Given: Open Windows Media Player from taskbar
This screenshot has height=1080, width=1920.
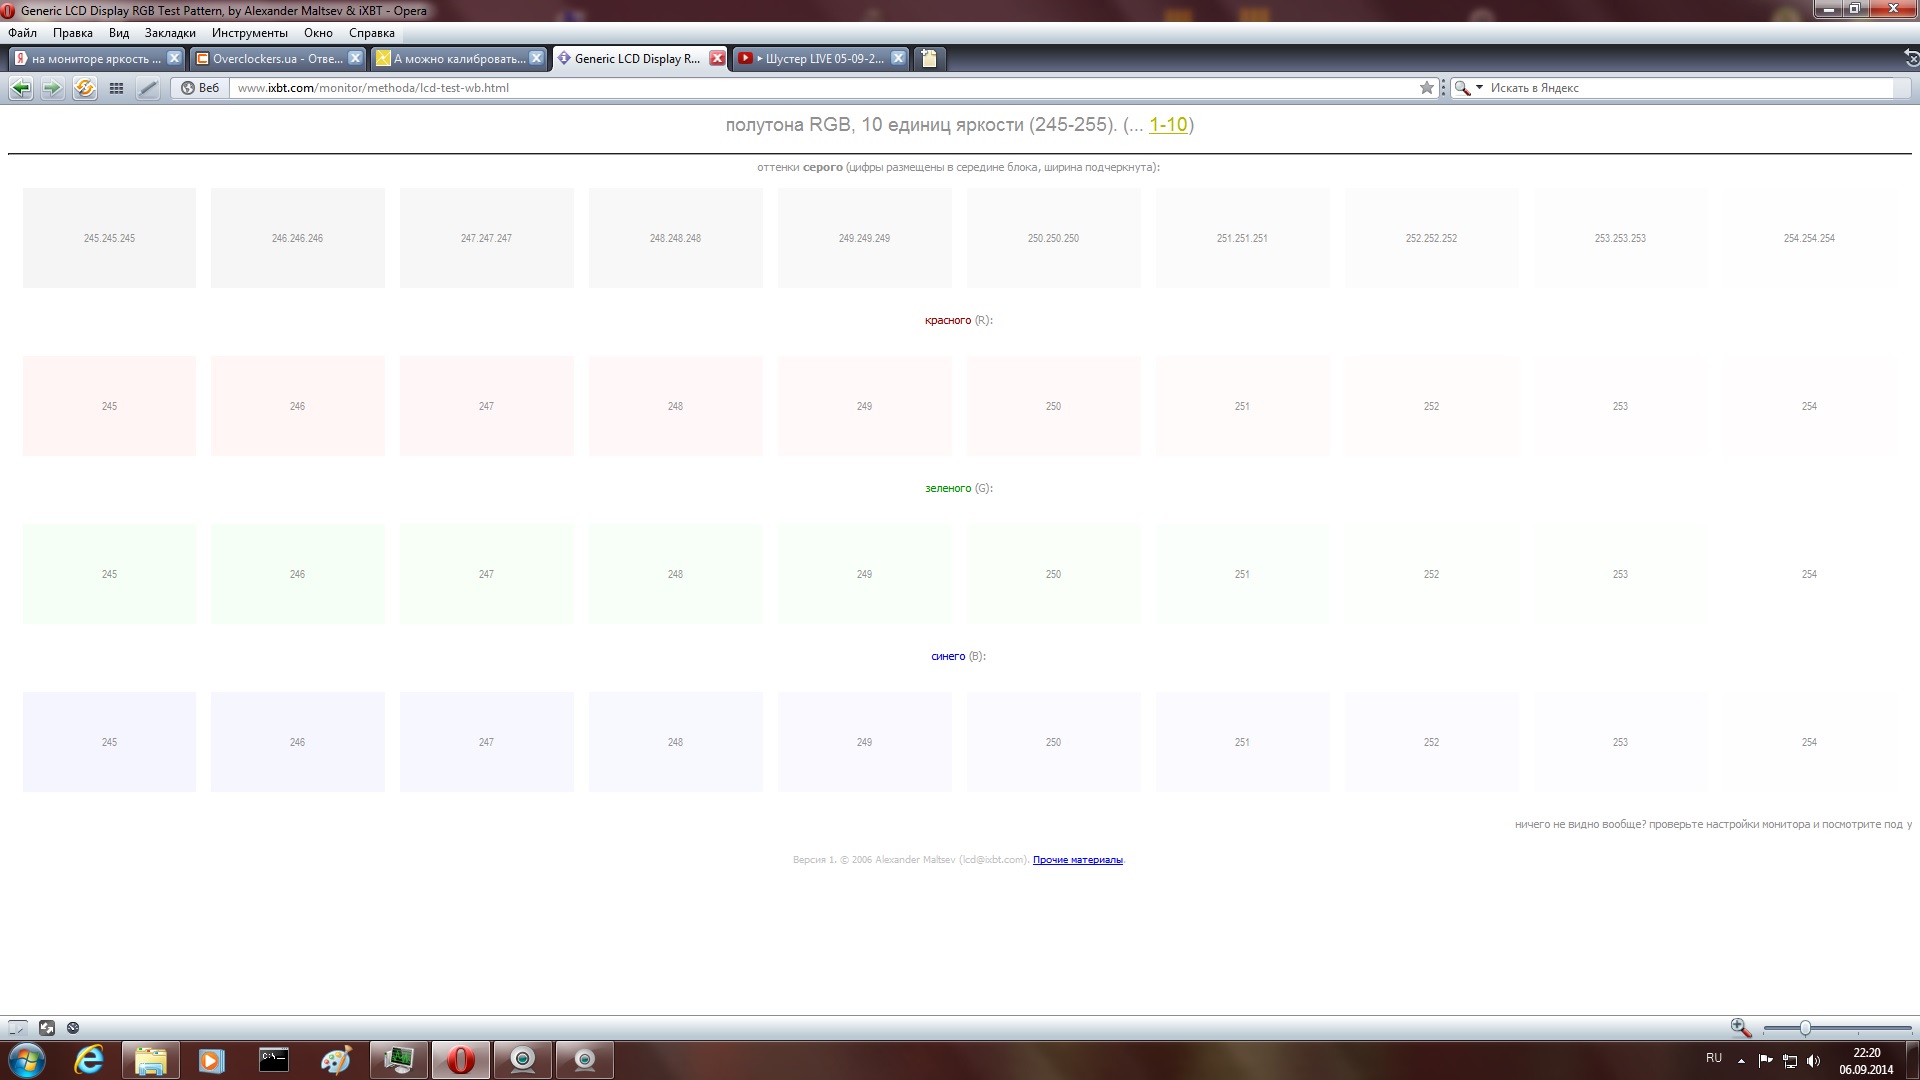Looking at the screenshot, I should (212, 1060).
